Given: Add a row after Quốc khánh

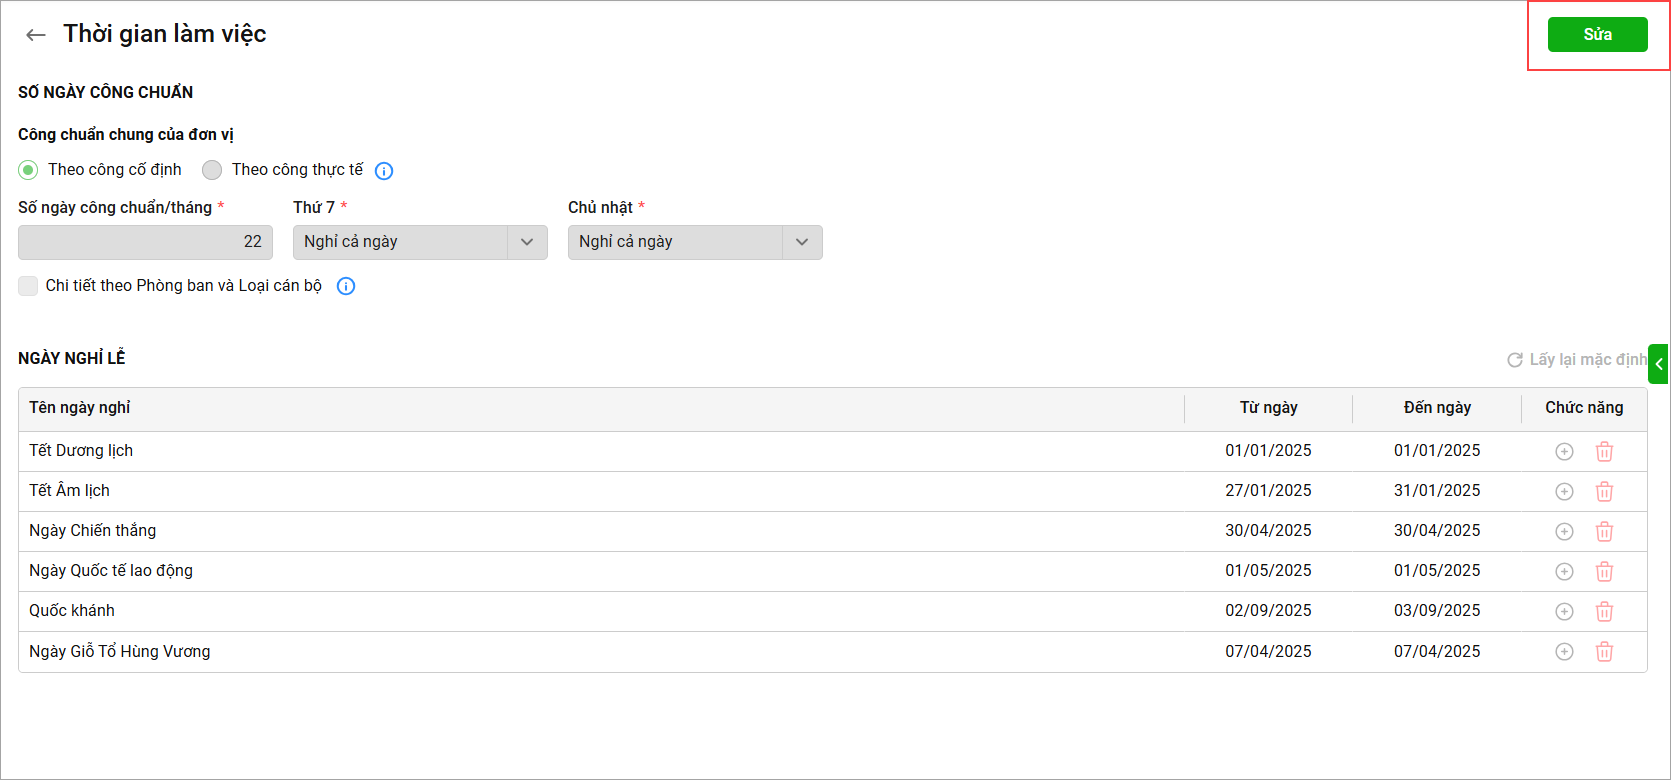Looking at the screenshot, I should (x=1564, y=612).
